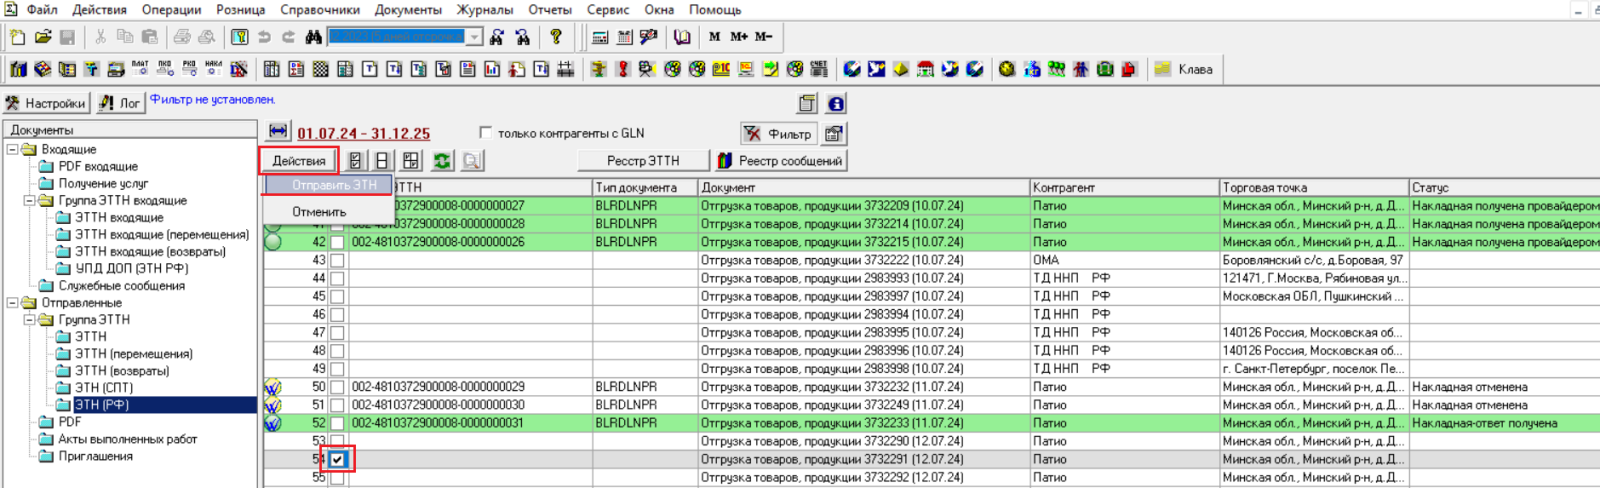1600x488 pixels.
Task: Click the green refresh arrows icon
Action: [x=442, y=161]
